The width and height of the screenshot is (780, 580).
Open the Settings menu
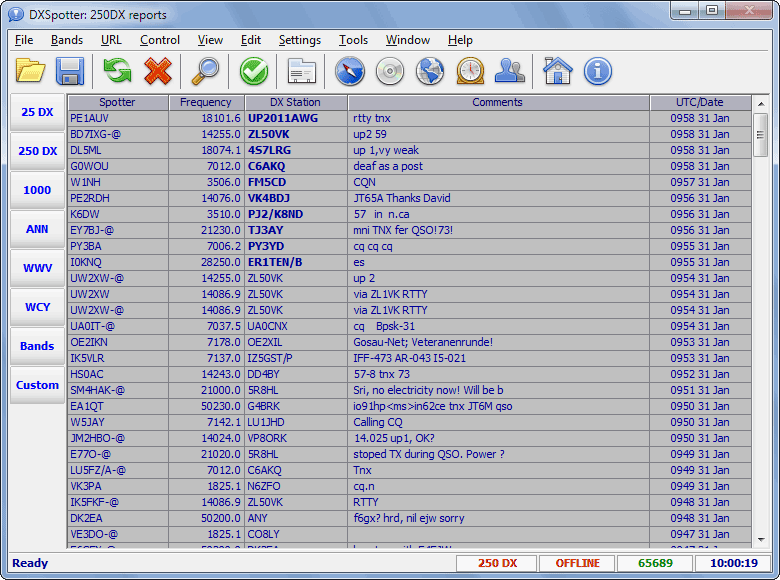pos(299,40)
